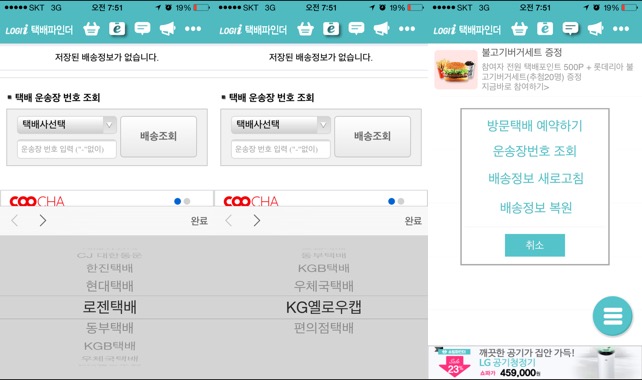Tap the shopping basket icon in right screen

520,29
